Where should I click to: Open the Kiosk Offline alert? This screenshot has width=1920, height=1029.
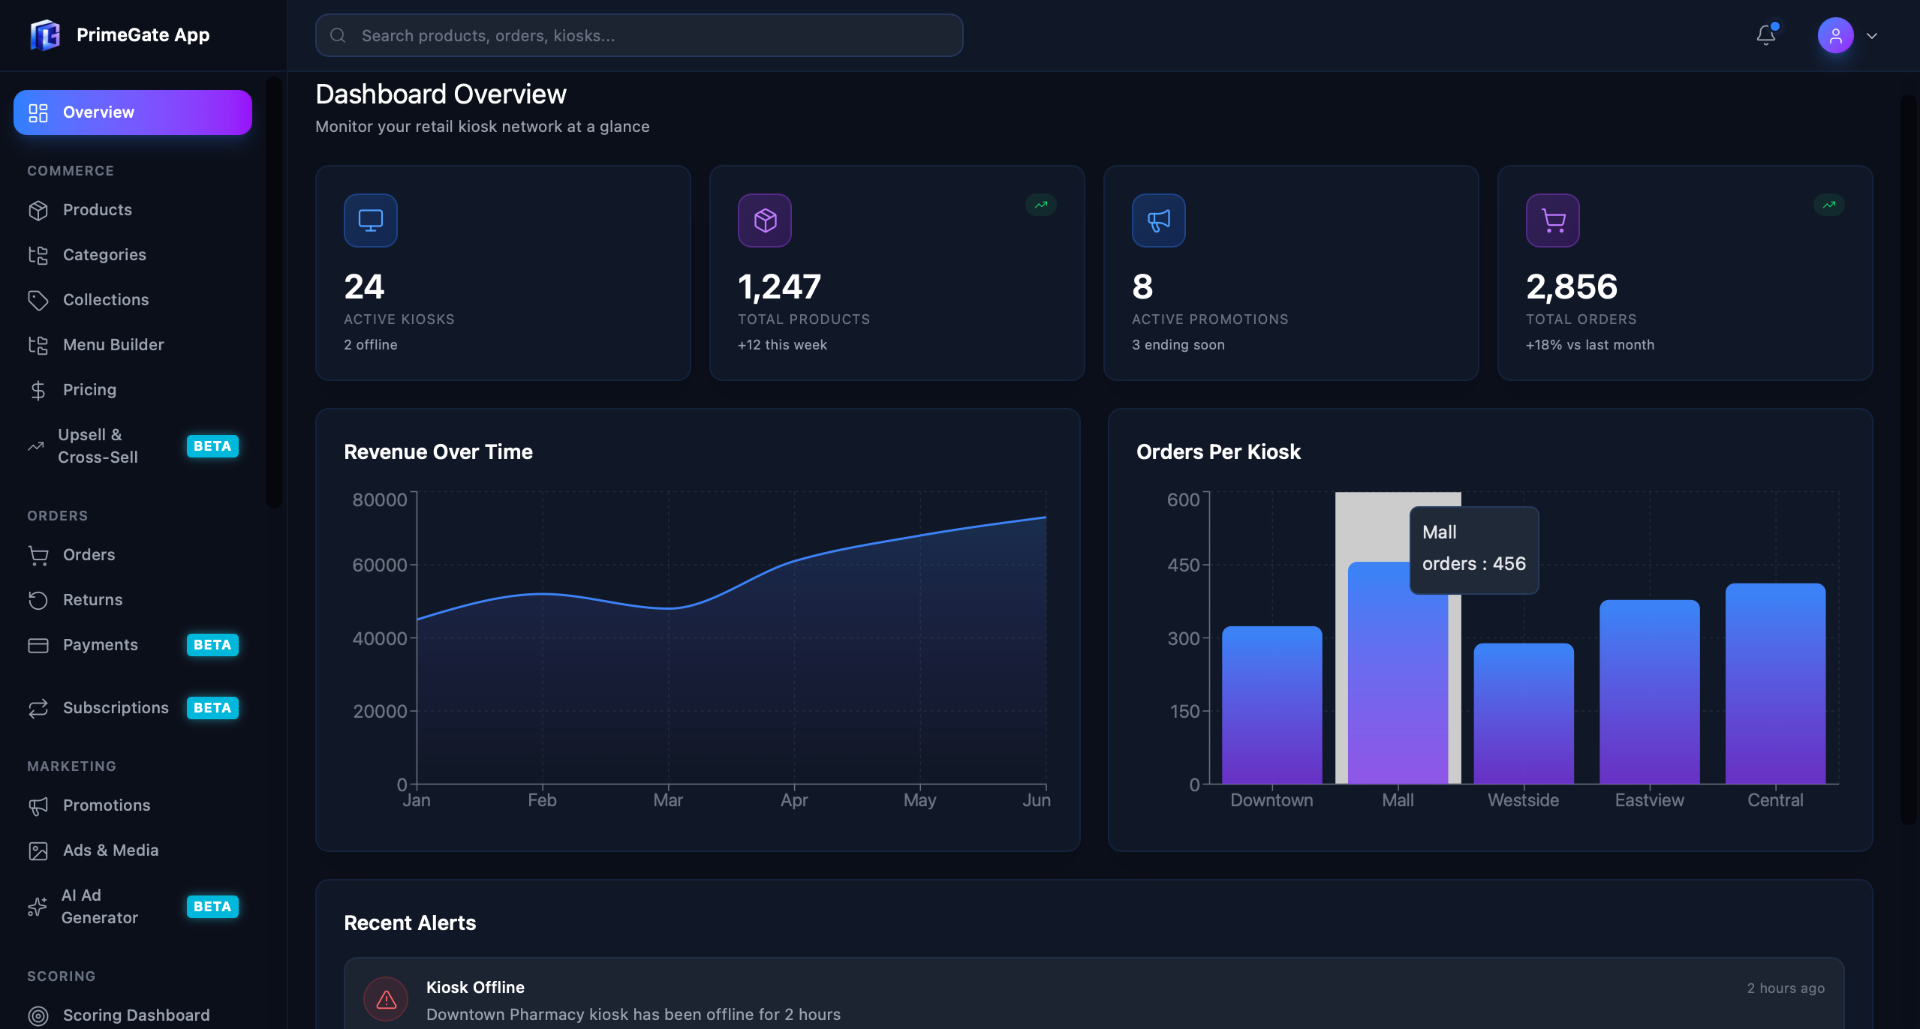click(x=1094, y=994)
